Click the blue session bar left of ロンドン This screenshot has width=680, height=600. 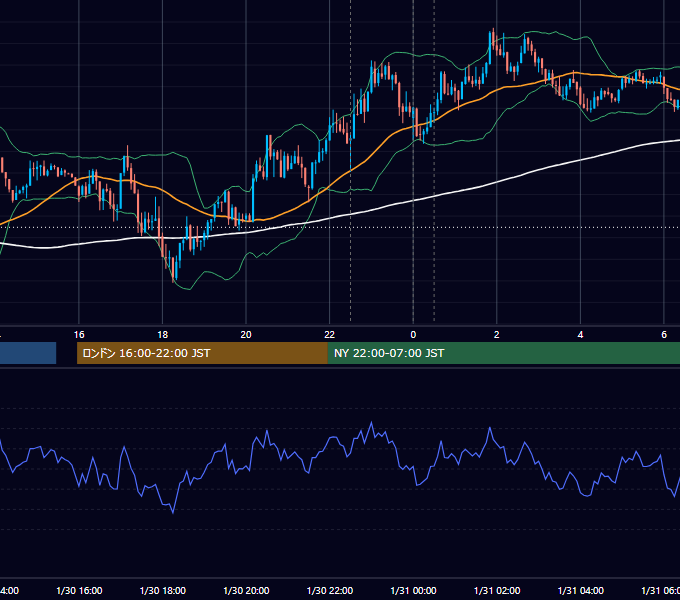(28, 353)
